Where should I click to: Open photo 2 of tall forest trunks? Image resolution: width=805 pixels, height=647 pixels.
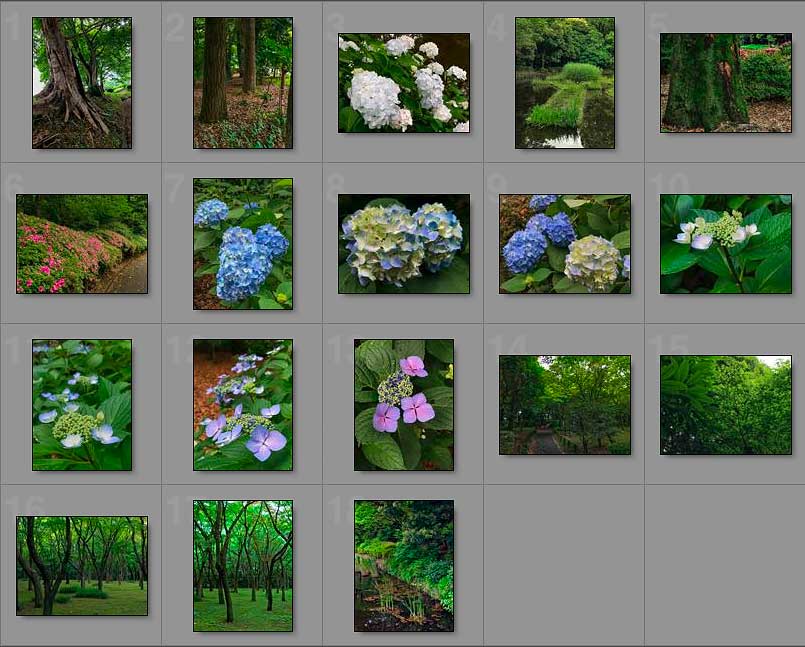pos(243,83)
